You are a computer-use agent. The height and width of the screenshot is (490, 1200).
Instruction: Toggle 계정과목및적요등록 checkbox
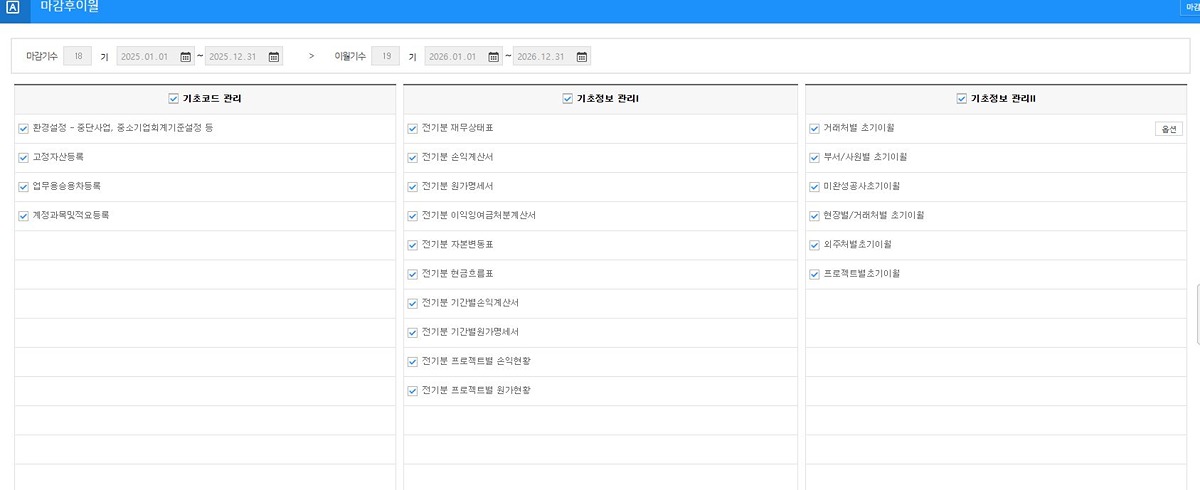23,215
